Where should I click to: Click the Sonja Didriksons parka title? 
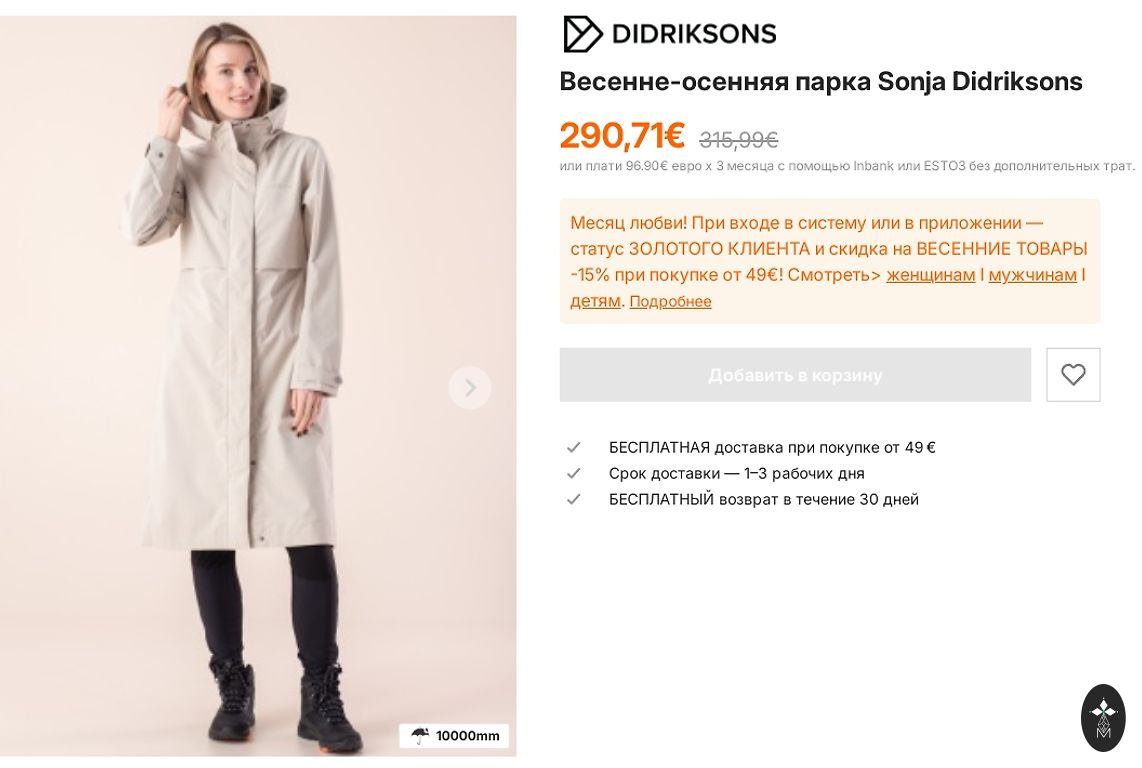tap(820, 82)
